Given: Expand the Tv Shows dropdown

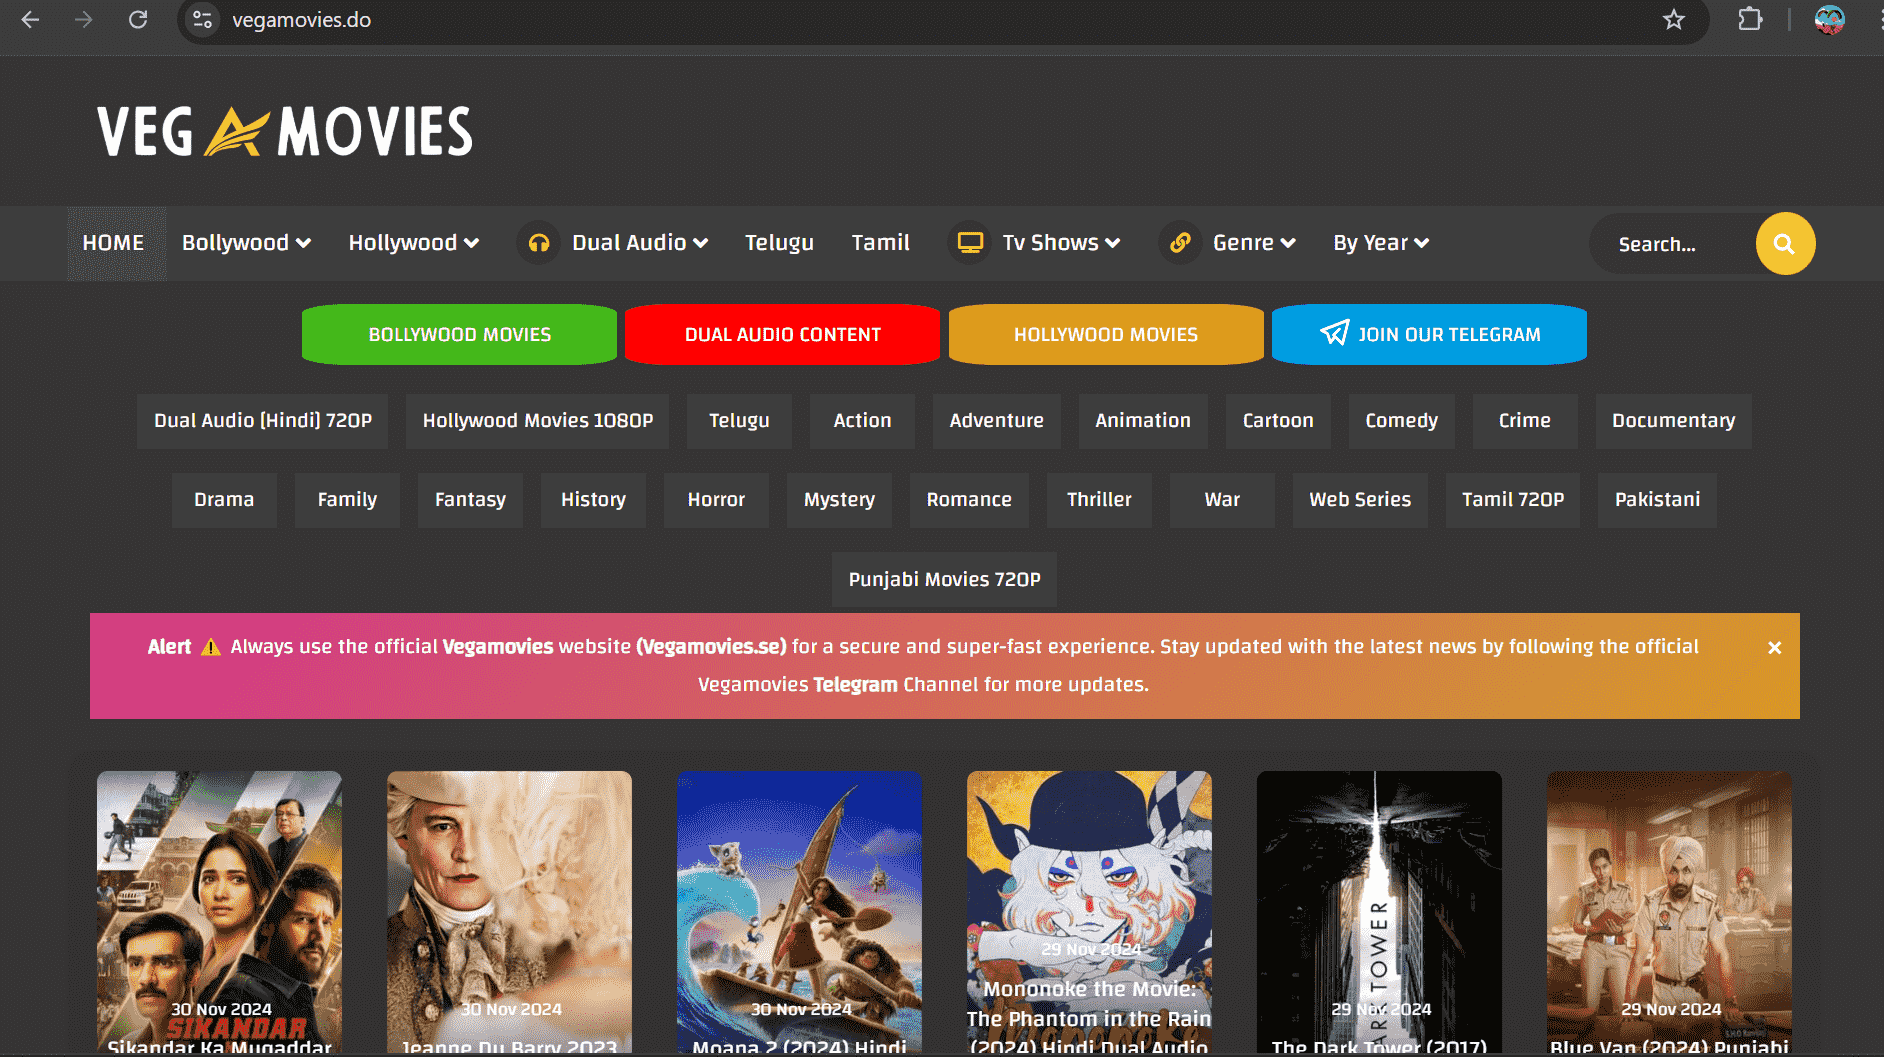Looking at the screenshot, I should [x=1061, y=243].
